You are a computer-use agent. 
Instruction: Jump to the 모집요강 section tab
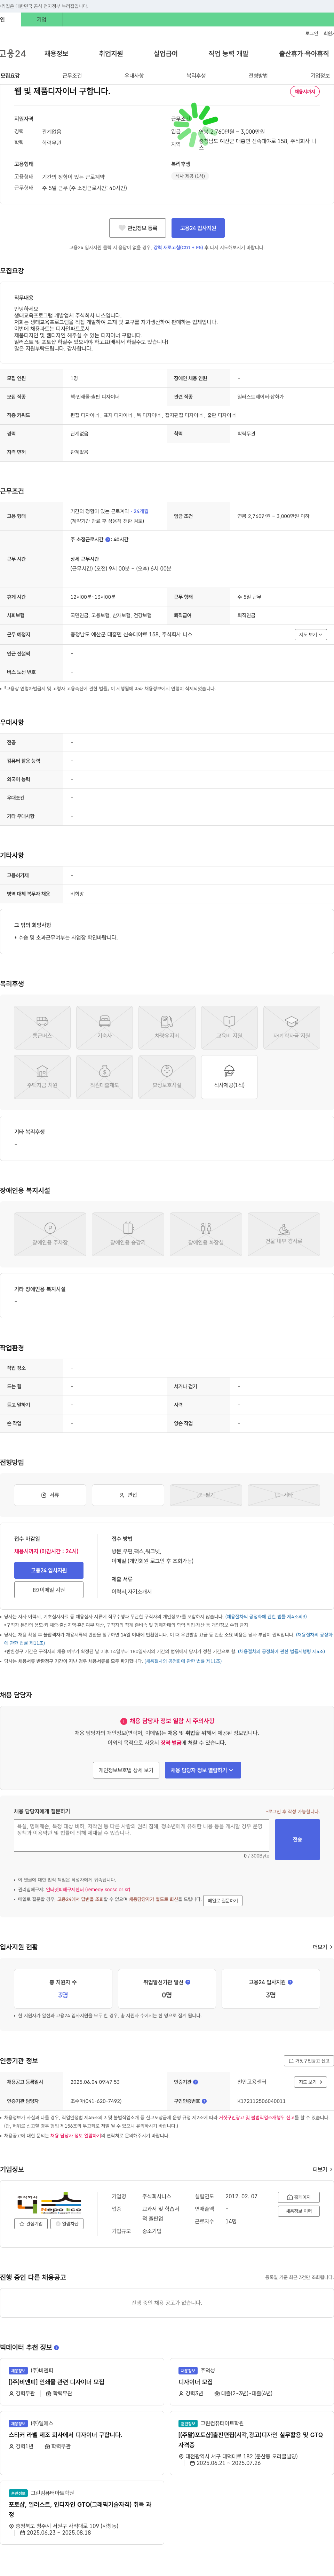(x=10, y=76)
